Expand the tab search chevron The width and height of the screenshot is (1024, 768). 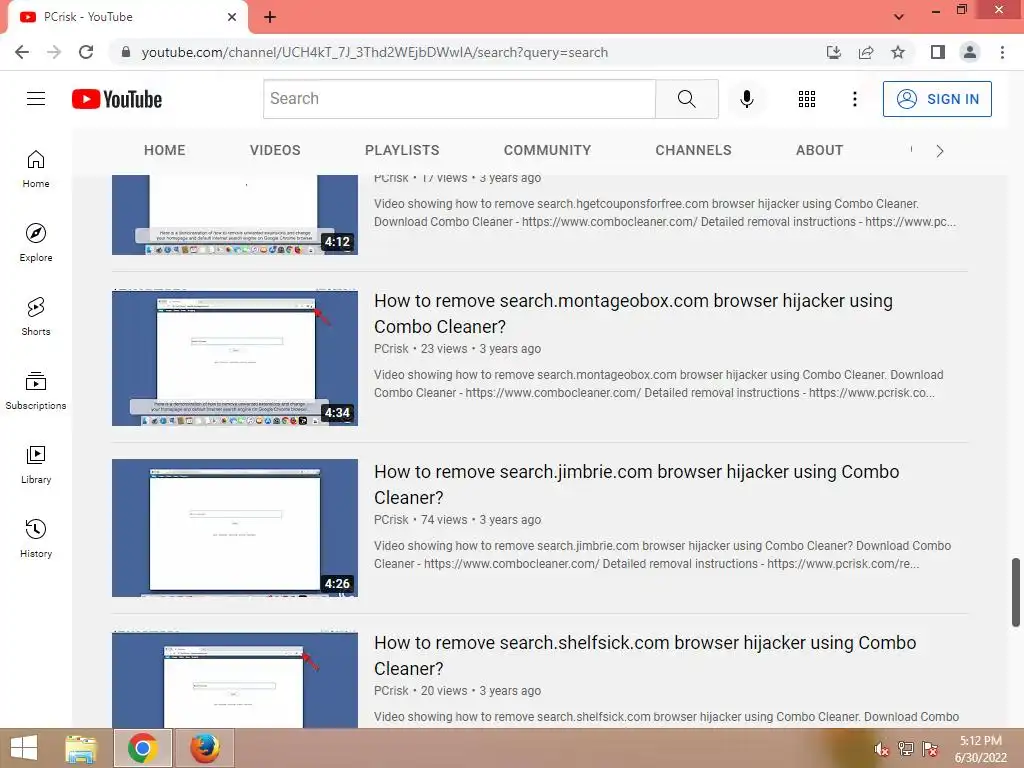pos(899,17)
